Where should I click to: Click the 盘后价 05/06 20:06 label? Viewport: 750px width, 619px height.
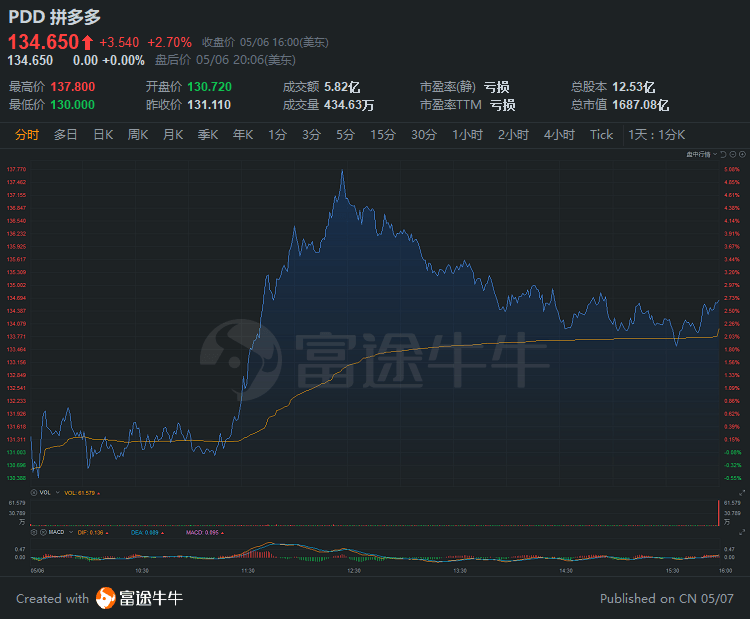click(x=225, y=60)
